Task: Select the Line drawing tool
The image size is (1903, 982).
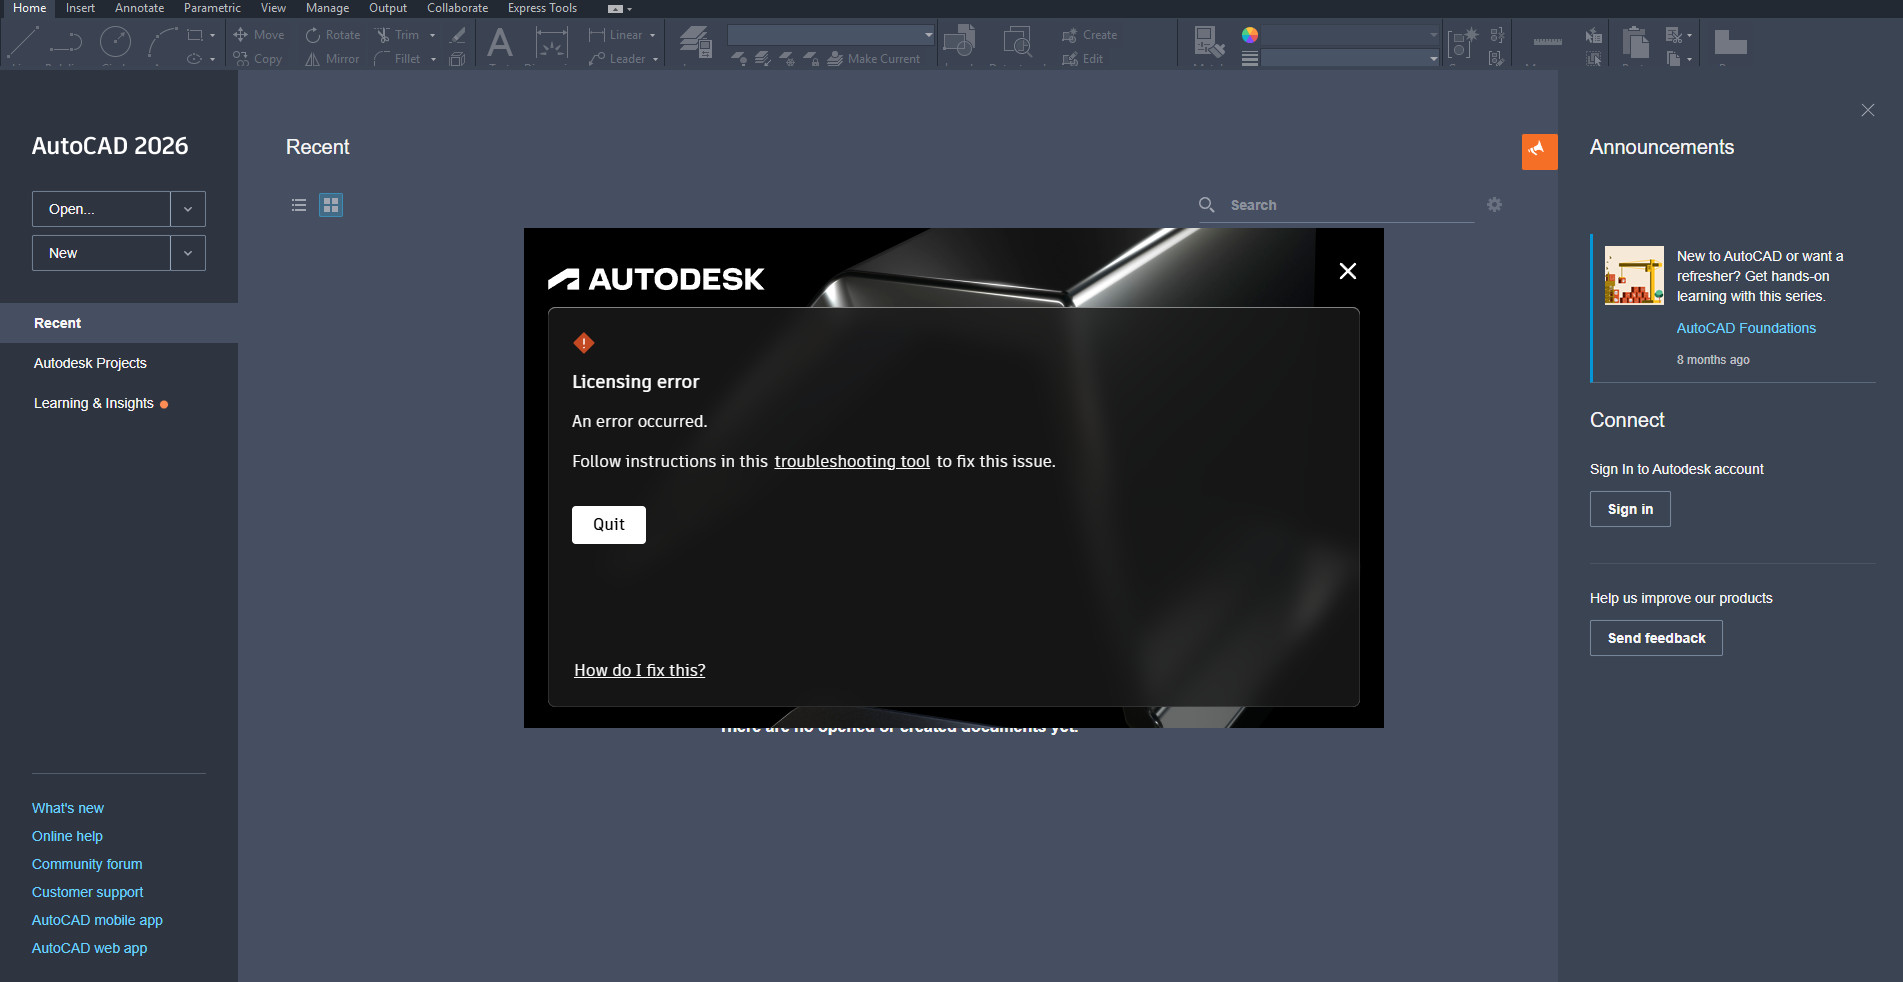Action: [x=22, y=43]
